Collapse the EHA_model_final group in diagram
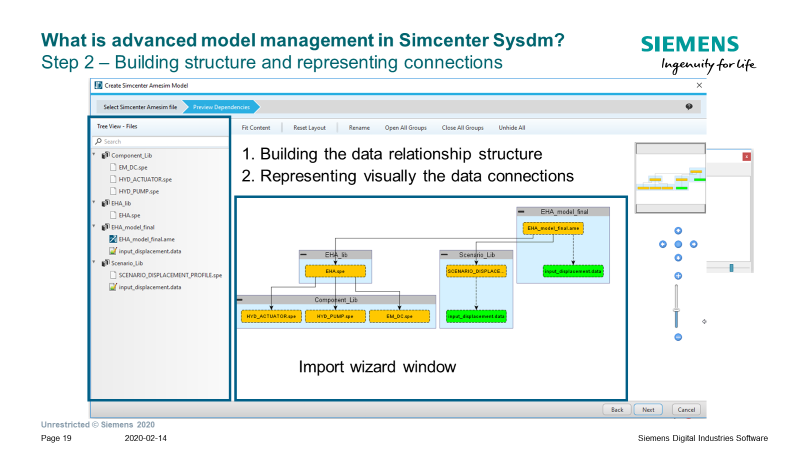 point(521,211)
